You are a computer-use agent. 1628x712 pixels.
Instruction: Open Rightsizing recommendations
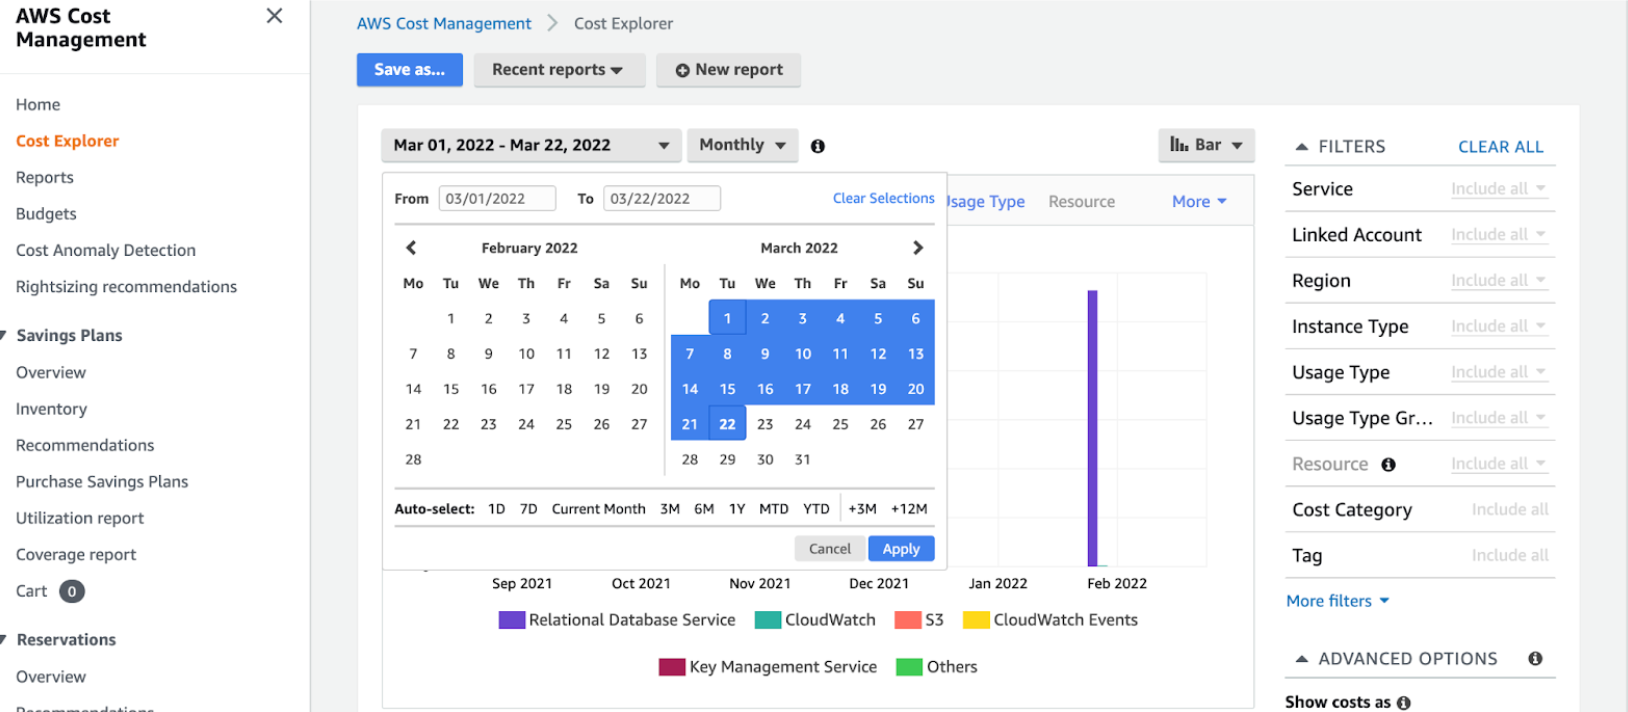tap(127, 287)
